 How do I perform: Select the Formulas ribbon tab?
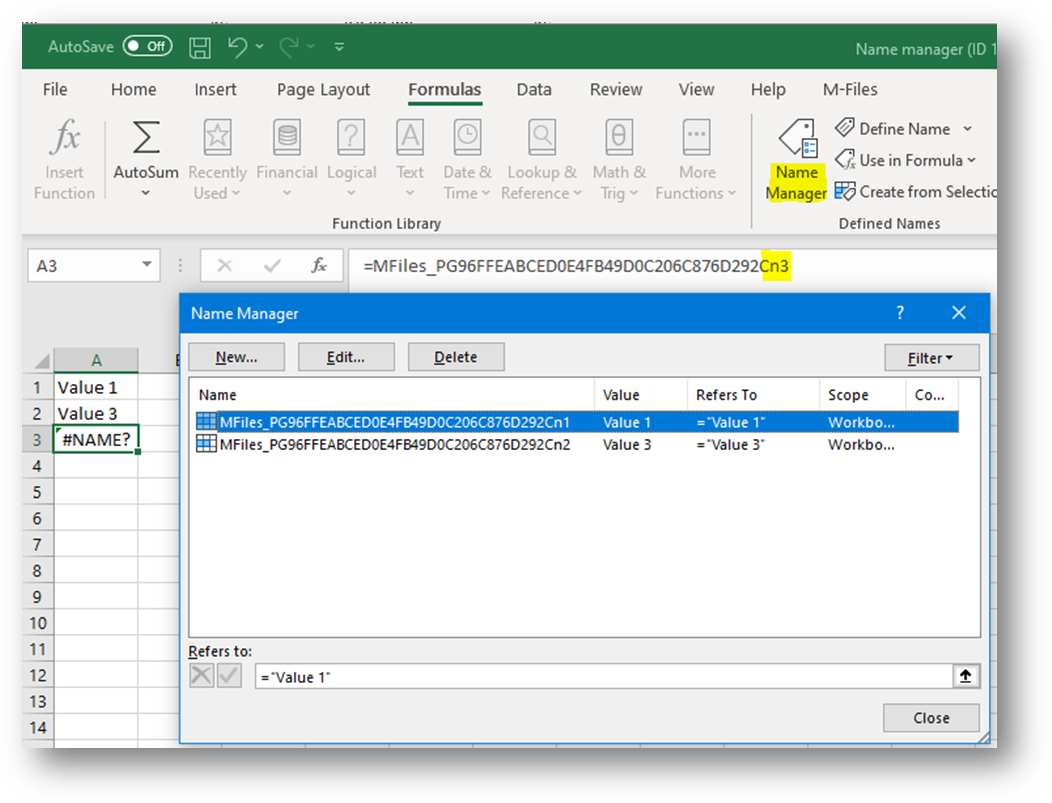pos(445,89)
